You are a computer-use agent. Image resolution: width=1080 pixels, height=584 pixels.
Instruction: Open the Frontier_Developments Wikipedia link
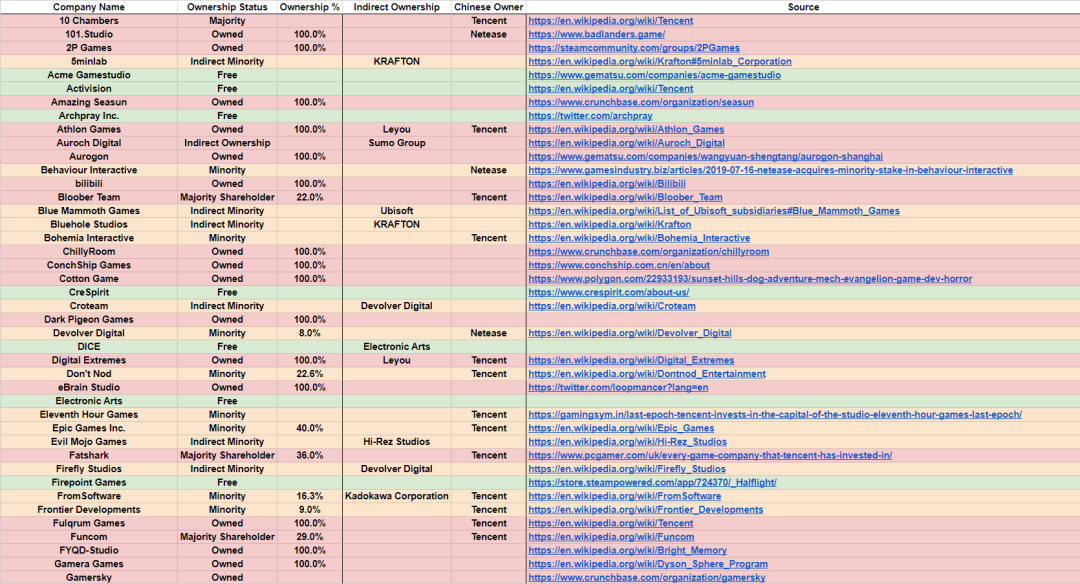645,510
